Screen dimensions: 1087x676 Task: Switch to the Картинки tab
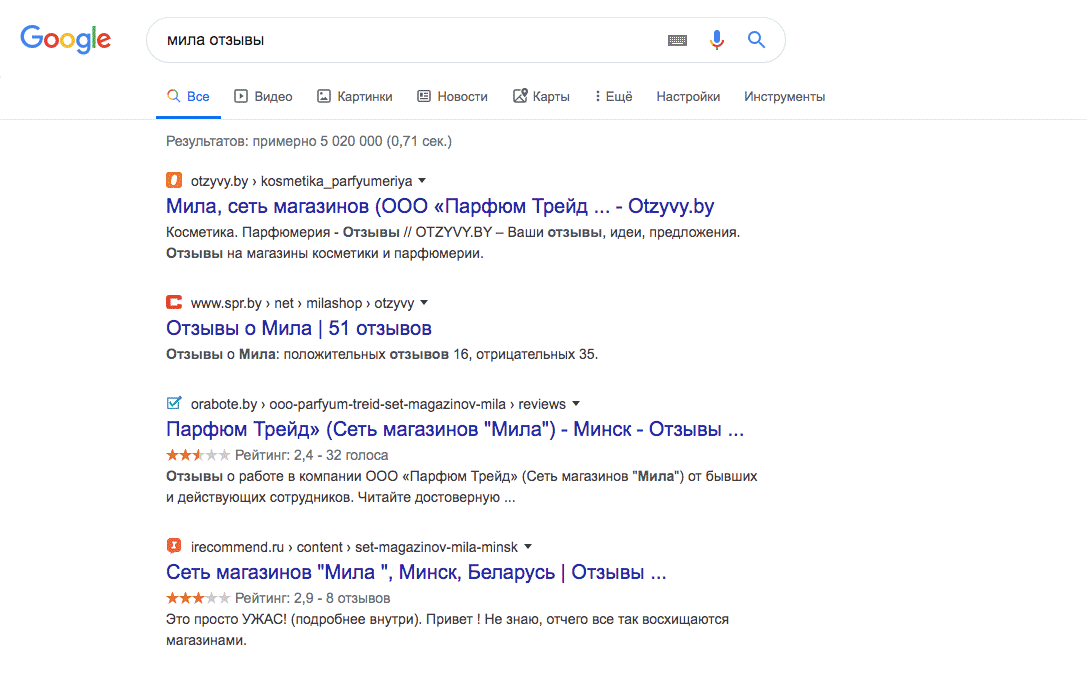click(354, 96)
